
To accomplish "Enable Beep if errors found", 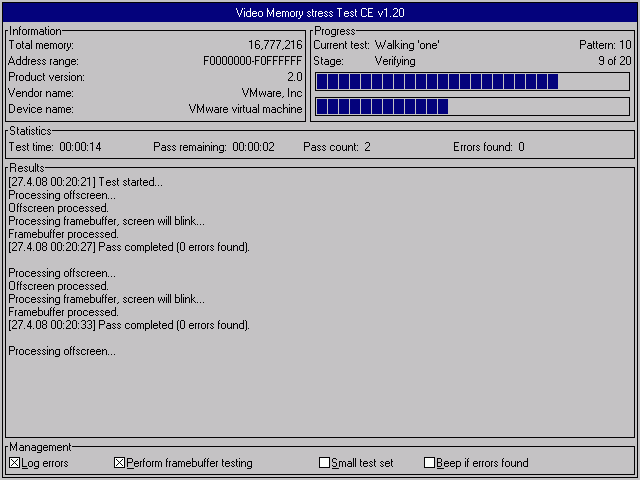I will (430, 463).
